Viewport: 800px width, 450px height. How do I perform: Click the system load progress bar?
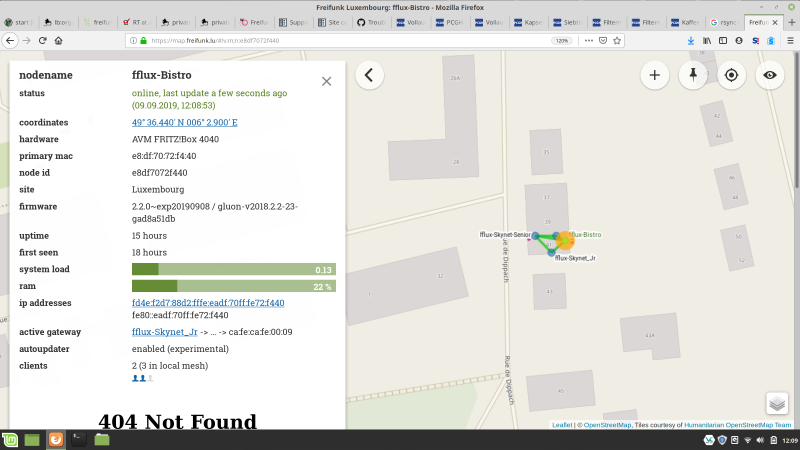(233, 270)
